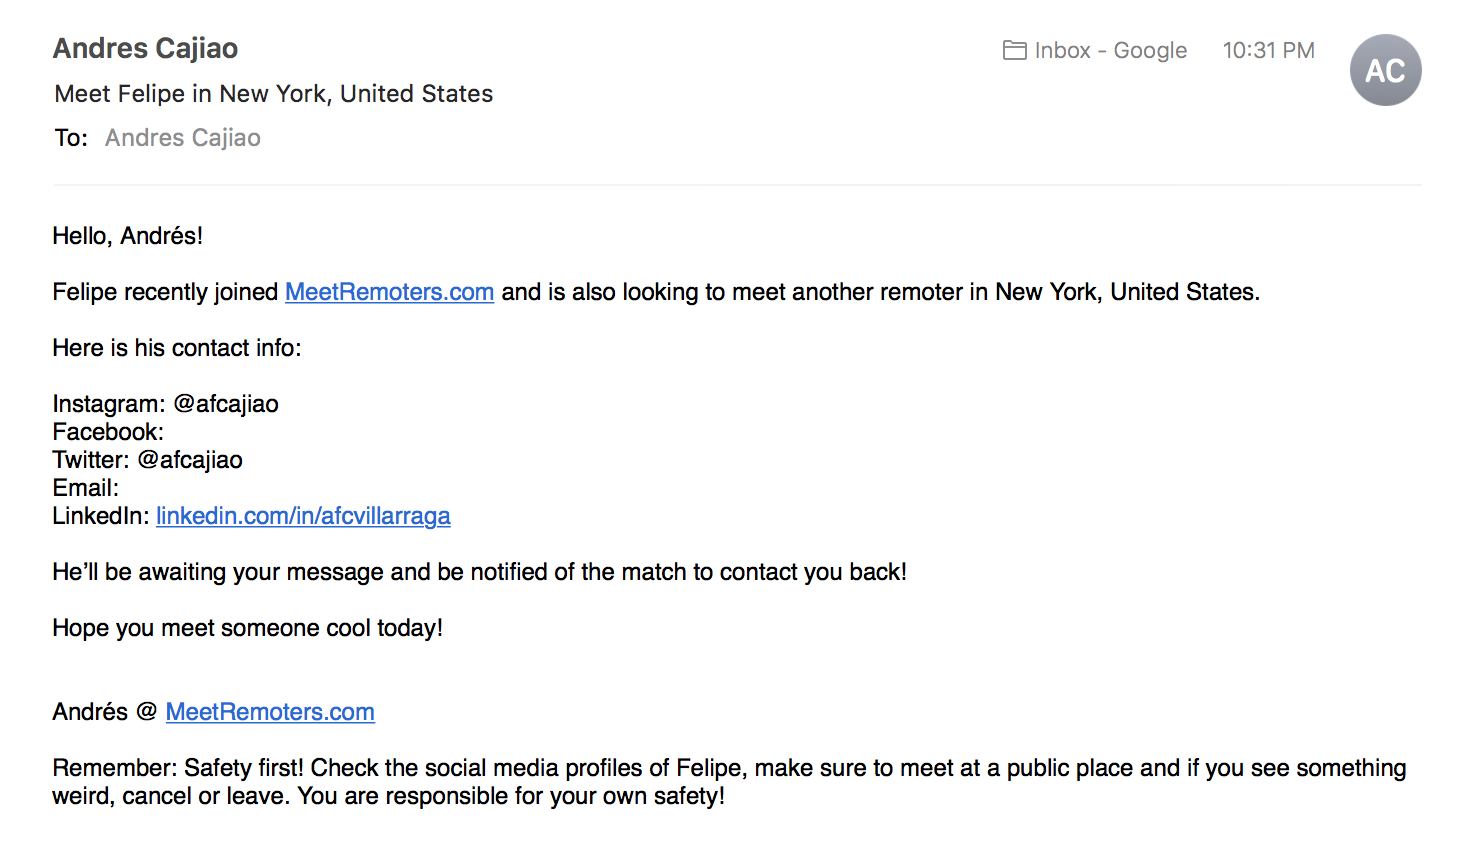Click the Hello, Andrés! greeting
The image size is (1476, 868).
[x=127, y=236]
